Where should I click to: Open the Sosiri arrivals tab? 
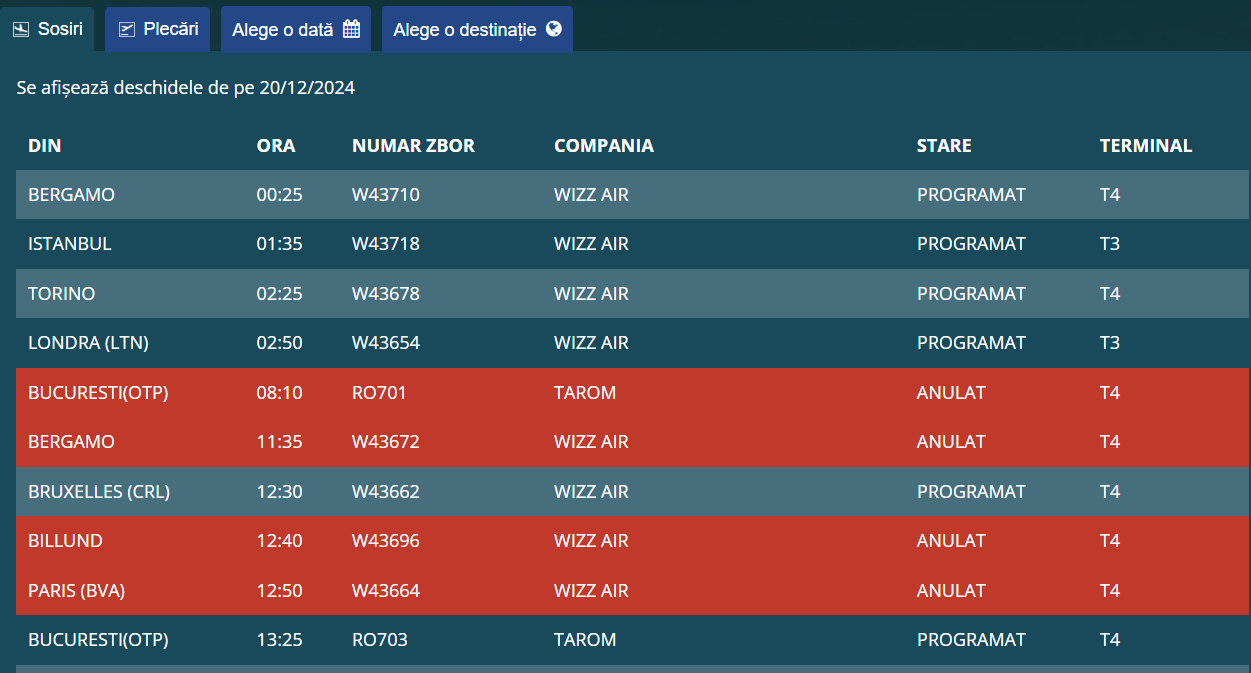point(47,29)
